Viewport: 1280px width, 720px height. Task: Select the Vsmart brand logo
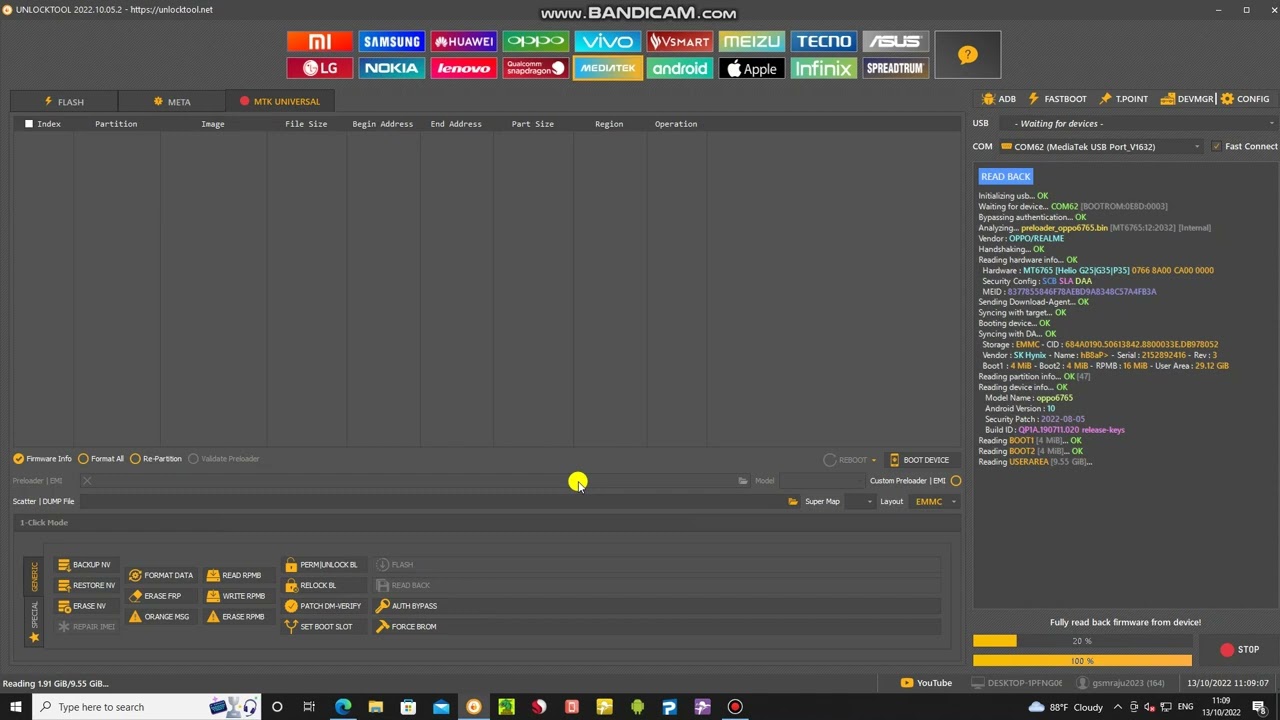(680, 41)
